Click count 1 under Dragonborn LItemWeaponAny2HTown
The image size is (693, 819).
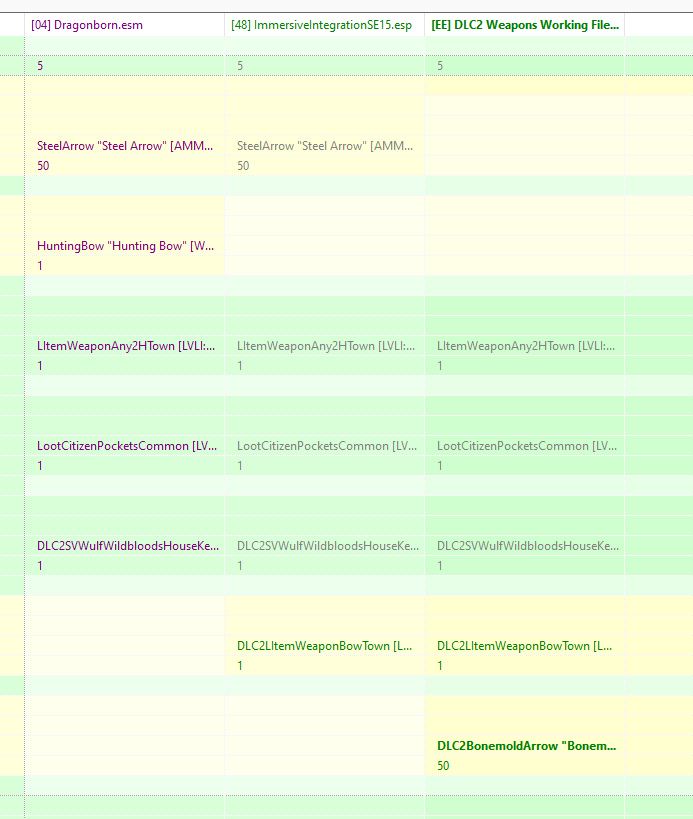[40, 366]
